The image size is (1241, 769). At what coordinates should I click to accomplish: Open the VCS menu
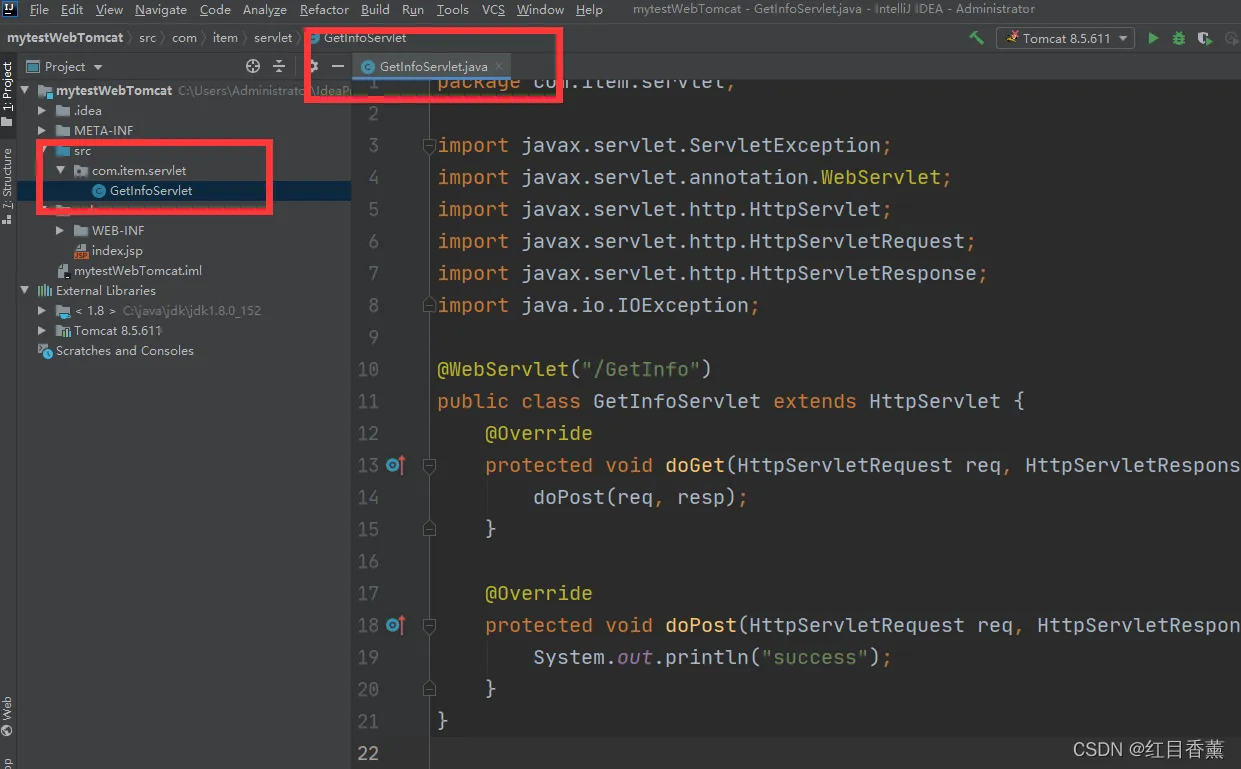coord(493,9)
